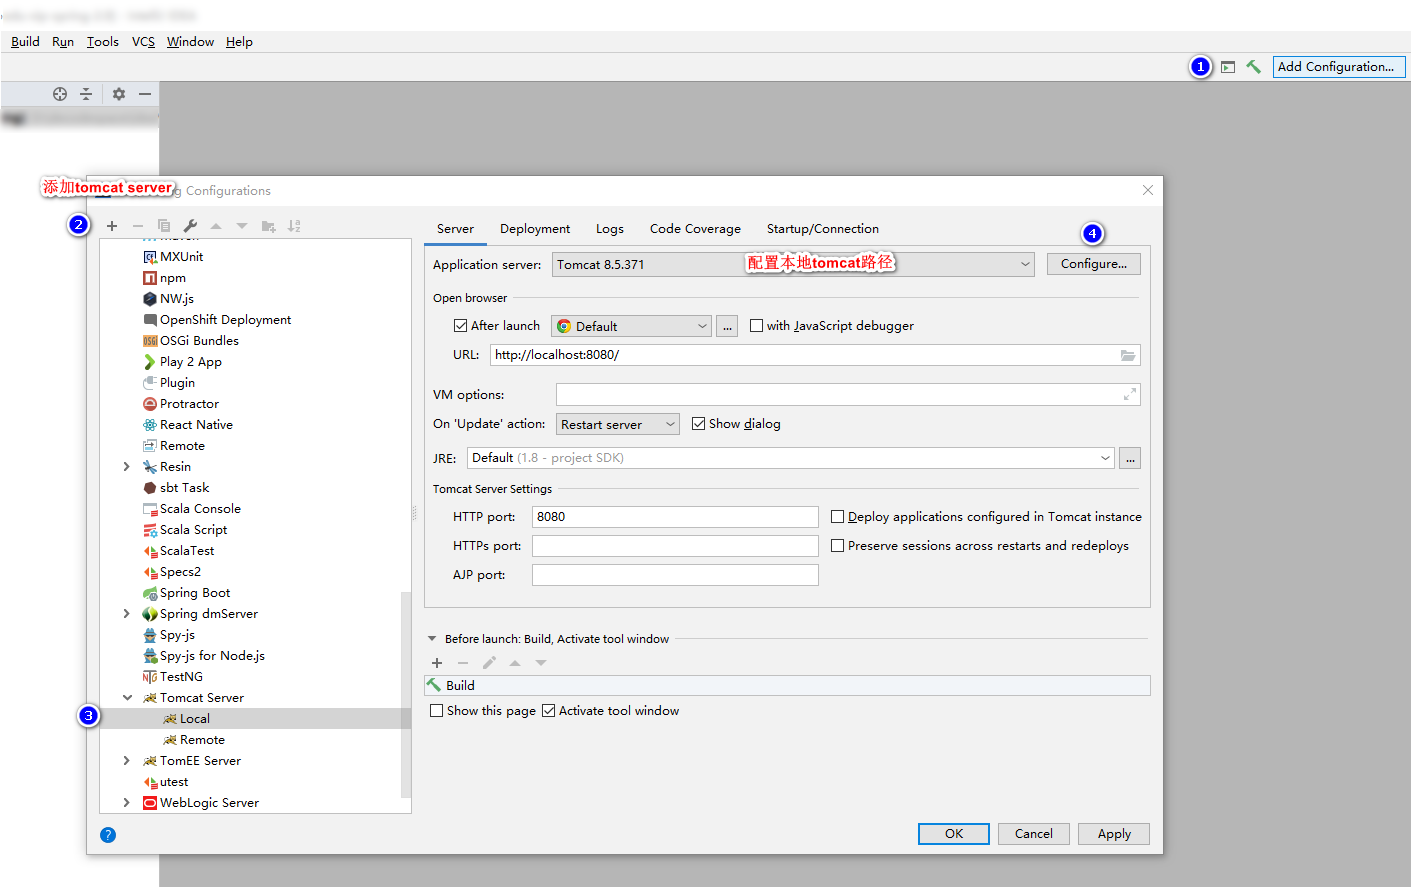The height and width of the screenshot is (887, 1411).
Task: Click the Add Configuration button
Action: 1339,67
